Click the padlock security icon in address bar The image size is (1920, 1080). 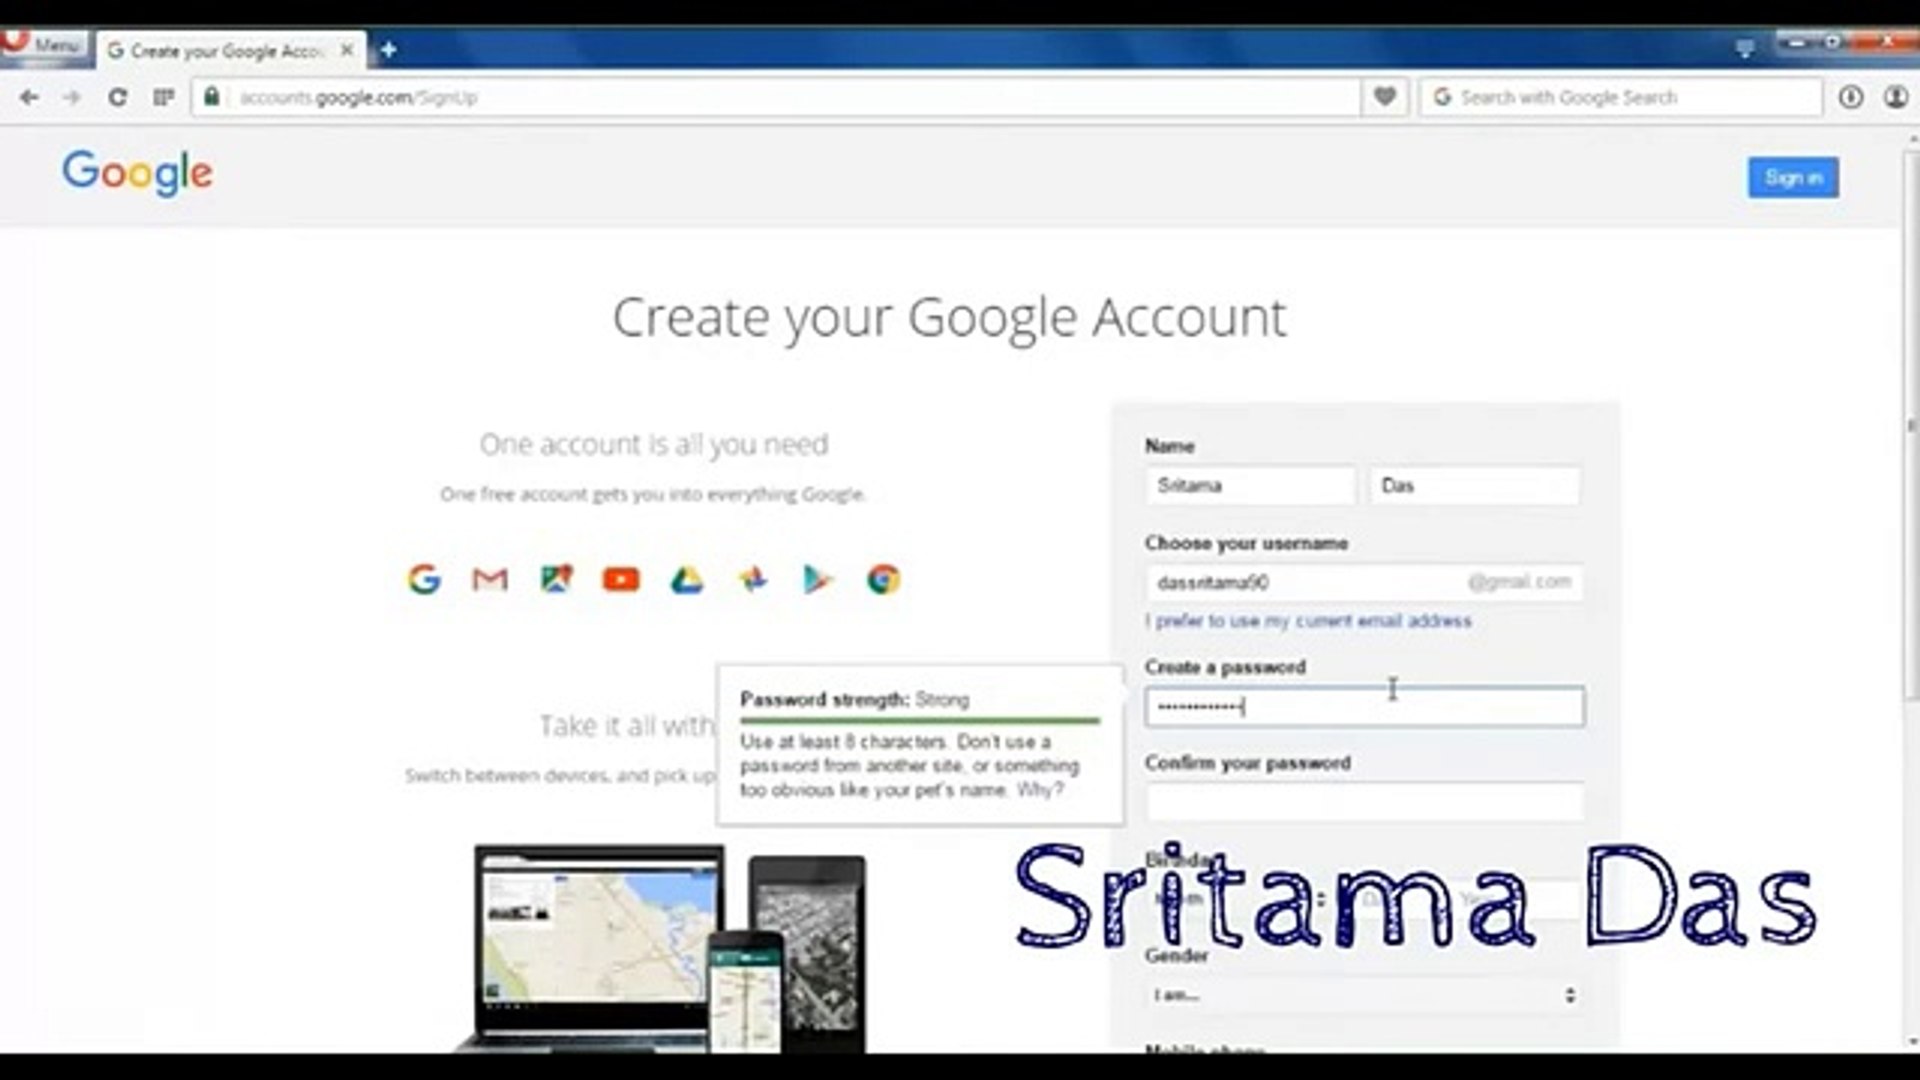pyautogui.click(x=211, y=97)
